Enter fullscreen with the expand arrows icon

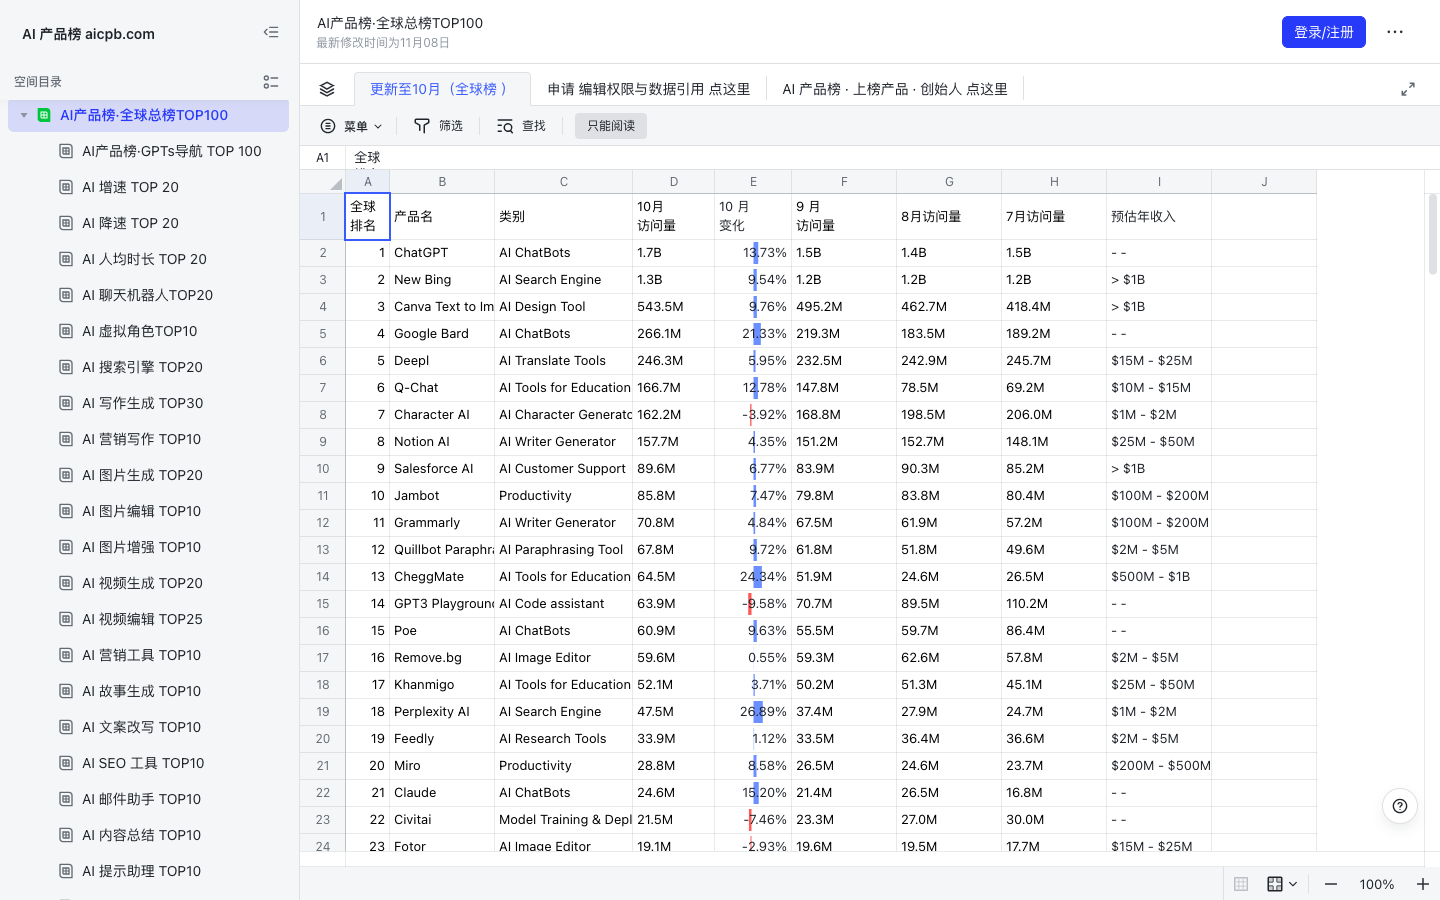point(1408,89)
